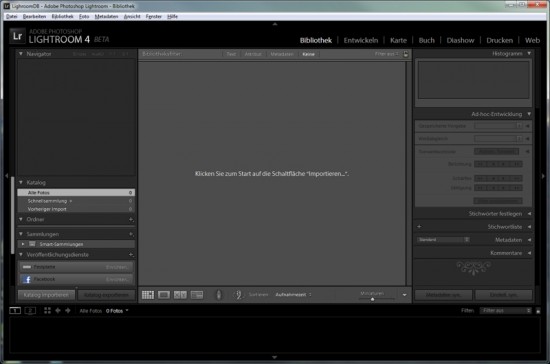550x364 pixels.
Task: Collapse the Katalog panel
Action: pos(21,182)
